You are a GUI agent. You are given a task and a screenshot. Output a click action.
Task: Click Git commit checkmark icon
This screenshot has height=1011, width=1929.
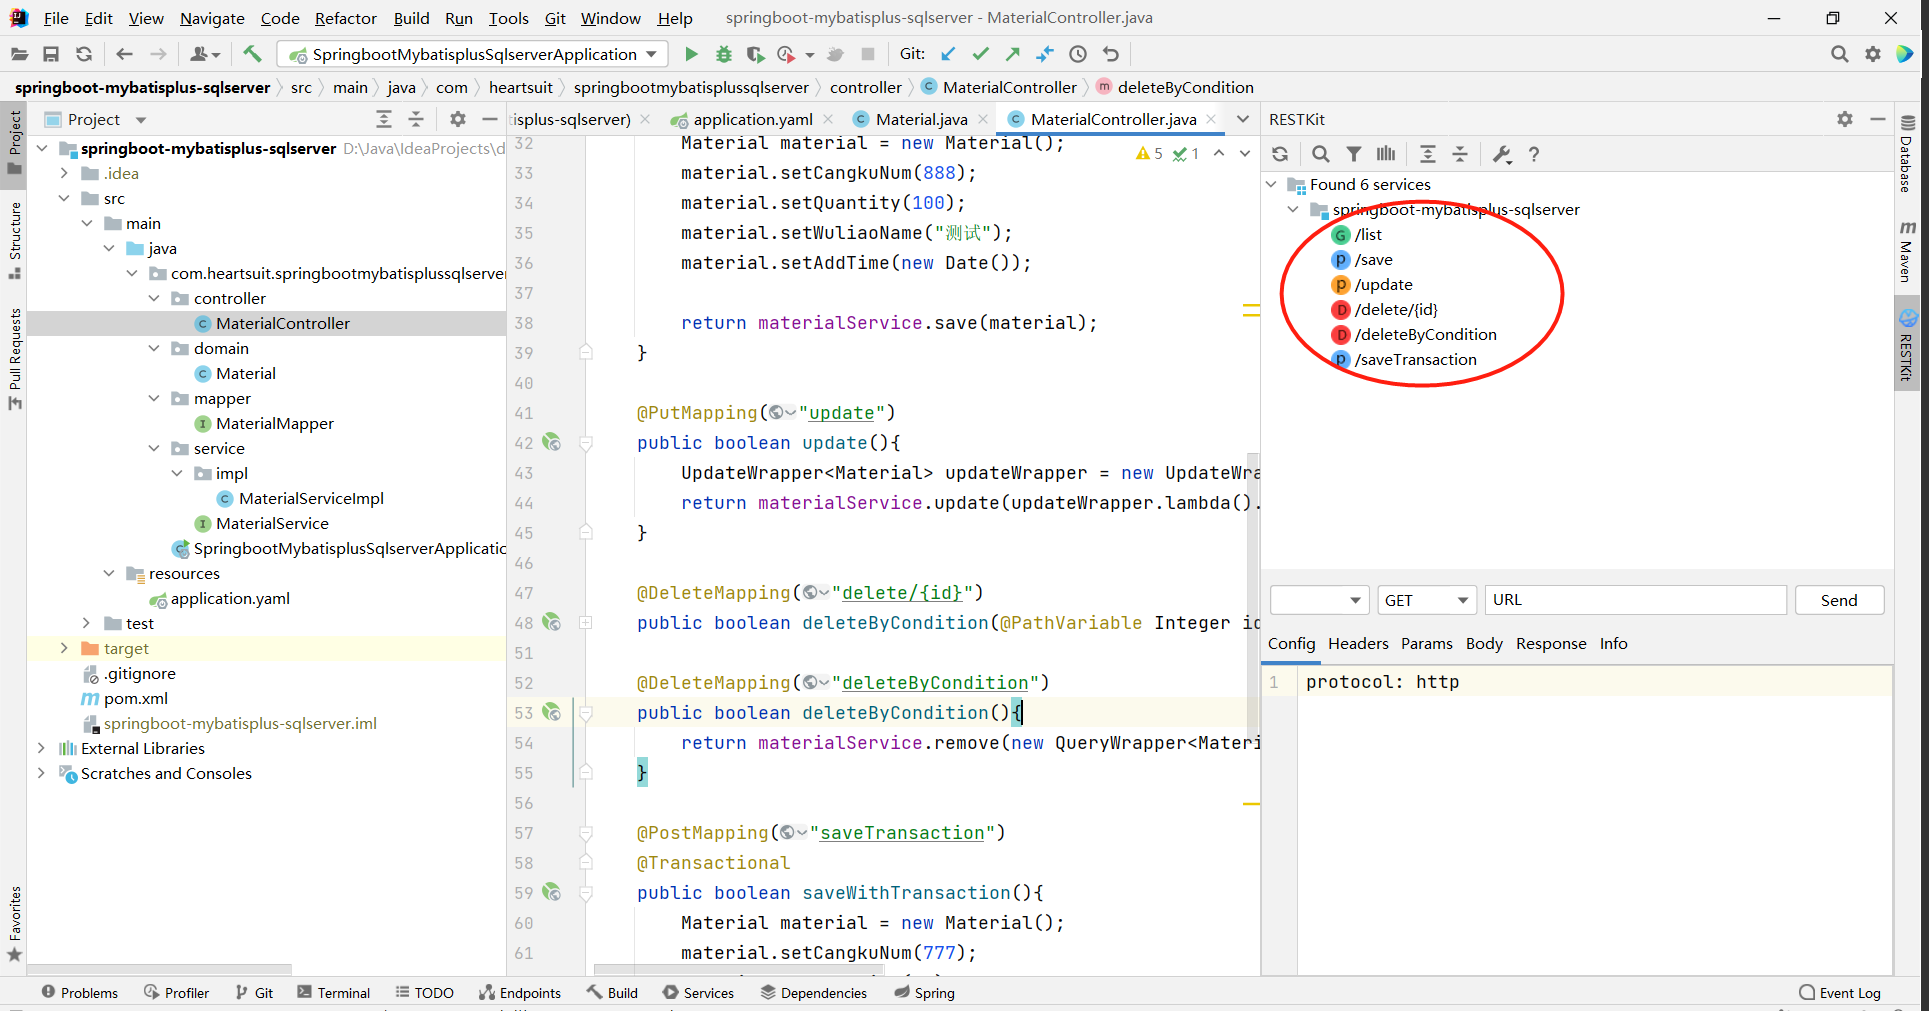[x=980, y=54]
